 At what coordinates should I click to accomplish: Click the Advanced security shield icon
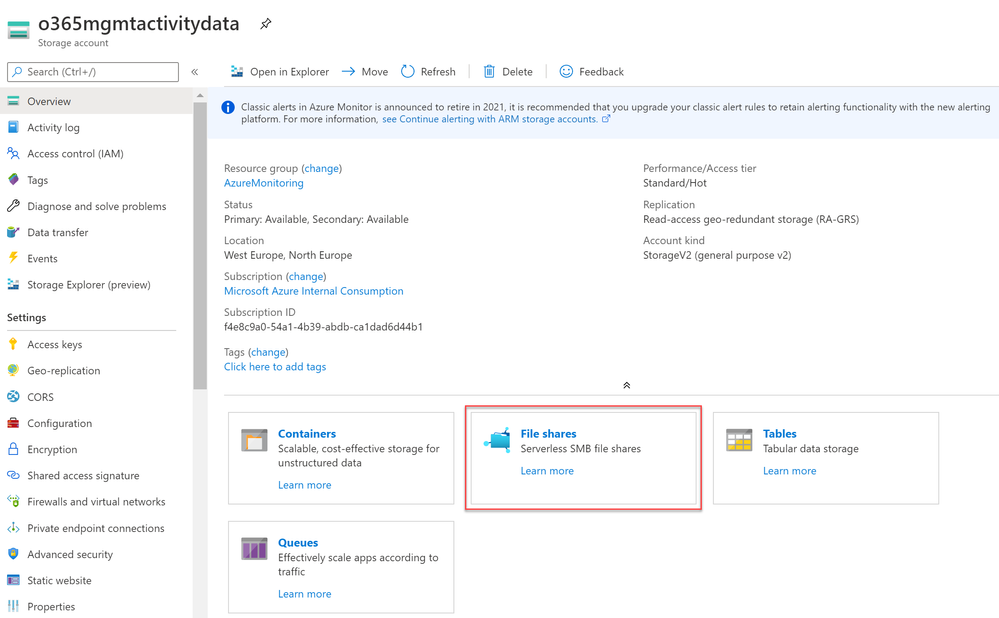coord(13,554)
